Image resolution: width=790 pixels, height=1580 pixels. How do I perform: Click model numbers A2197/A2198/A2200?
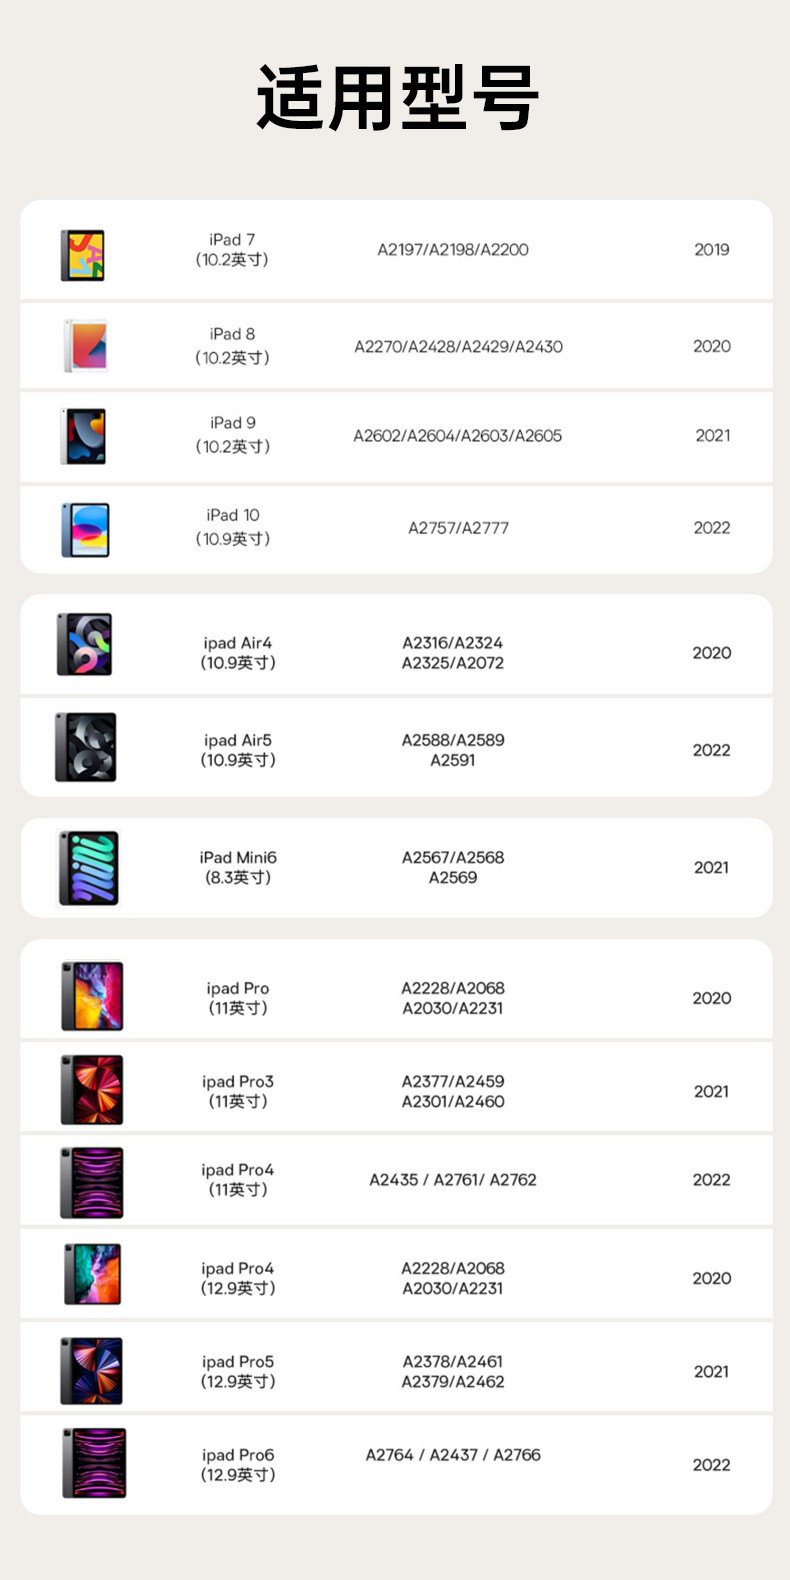(x=453, y=250)
